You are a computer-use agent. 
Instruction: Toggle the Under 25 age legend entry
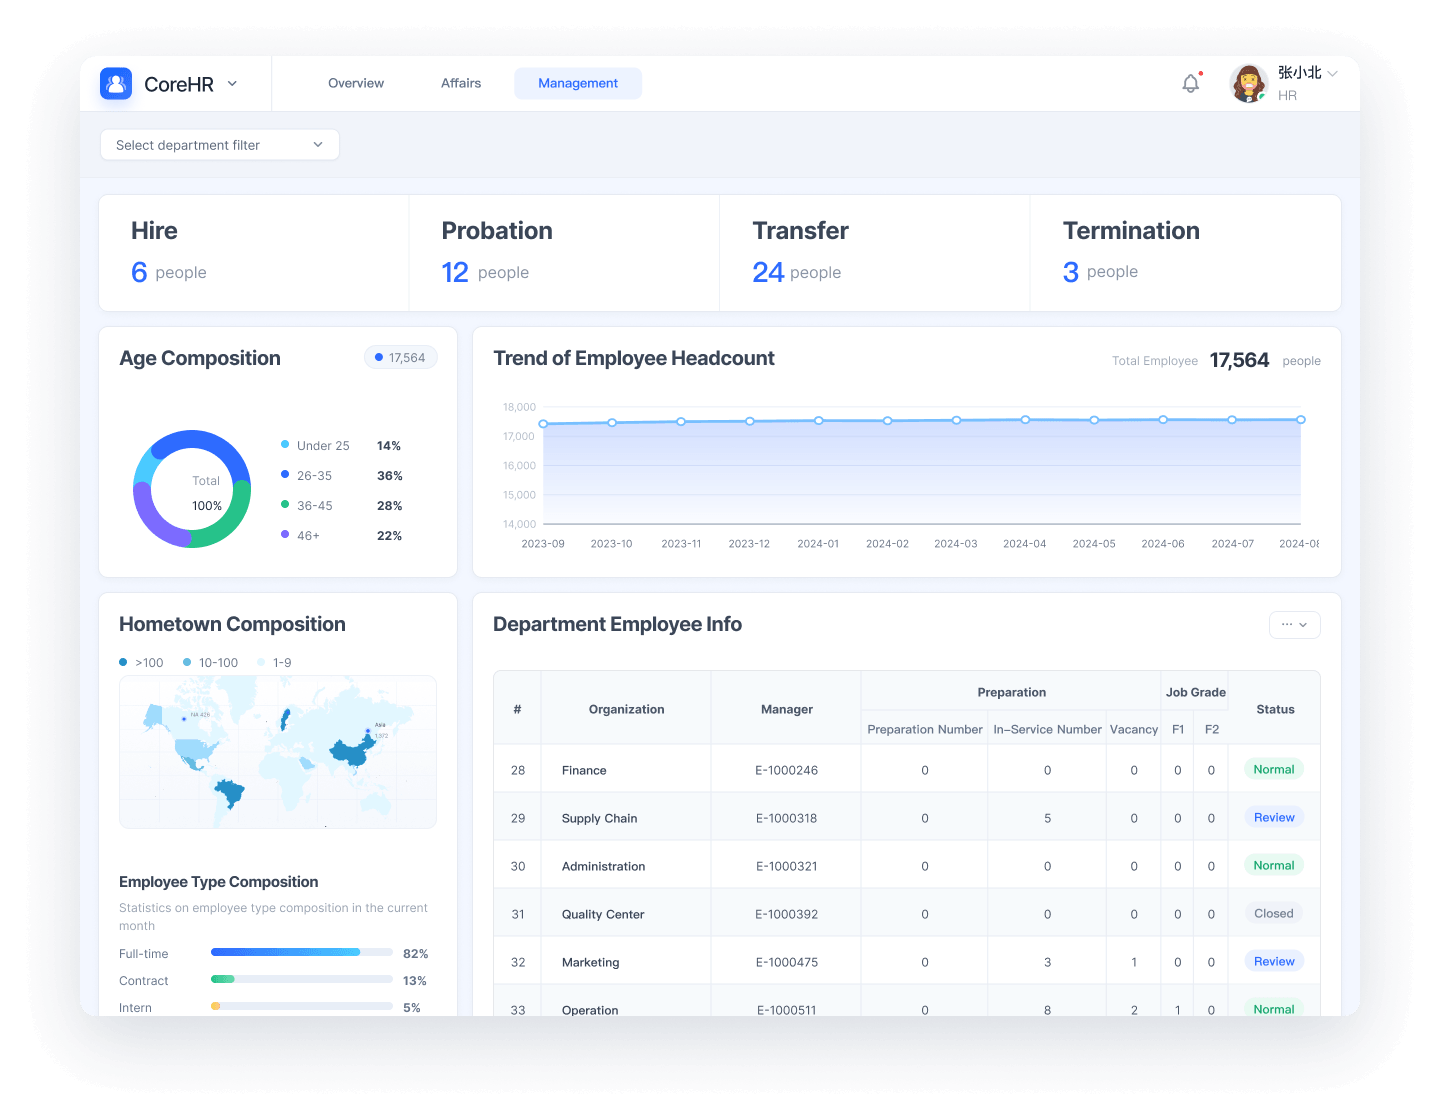point(315,446)
